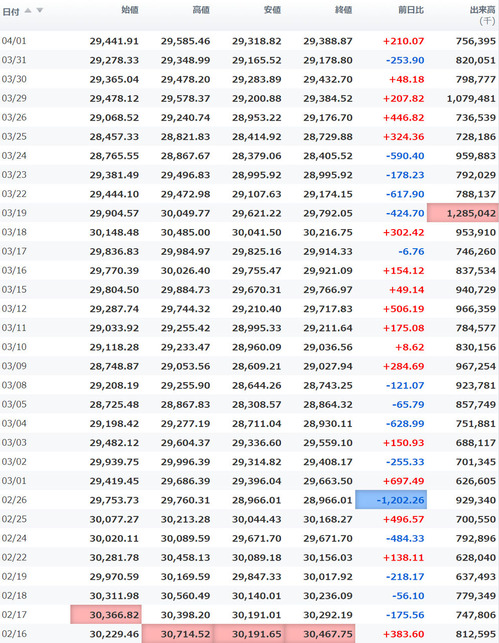Select the 03/19 date cell
This screenshot has width=499, height=643.
(x=14, y=213)
